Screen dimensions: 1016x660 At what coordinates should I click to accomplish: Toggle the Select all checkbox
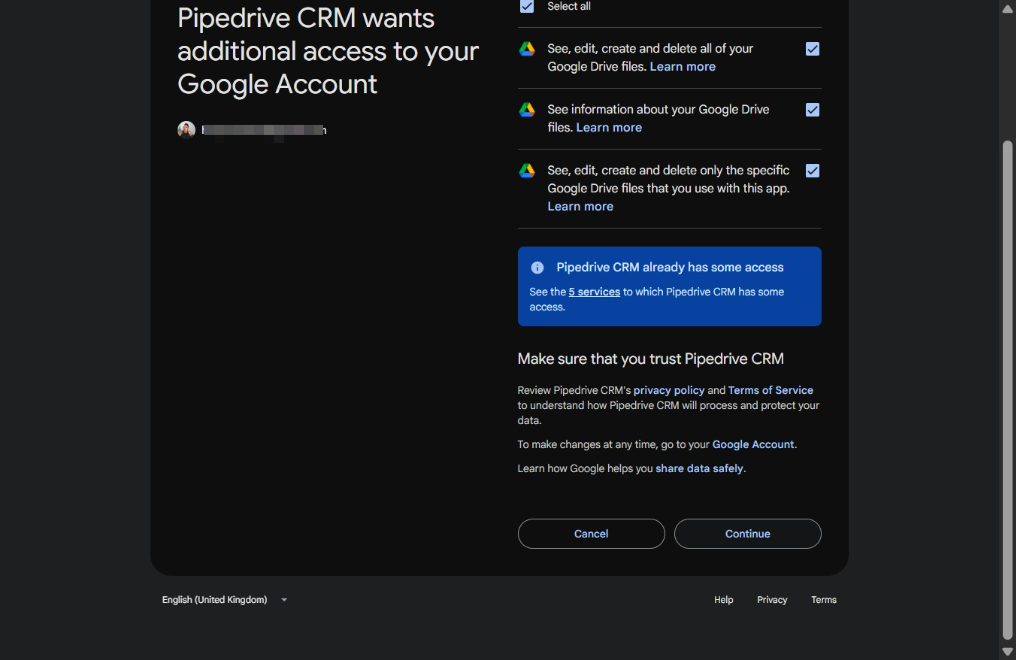[x=527, y=6]
